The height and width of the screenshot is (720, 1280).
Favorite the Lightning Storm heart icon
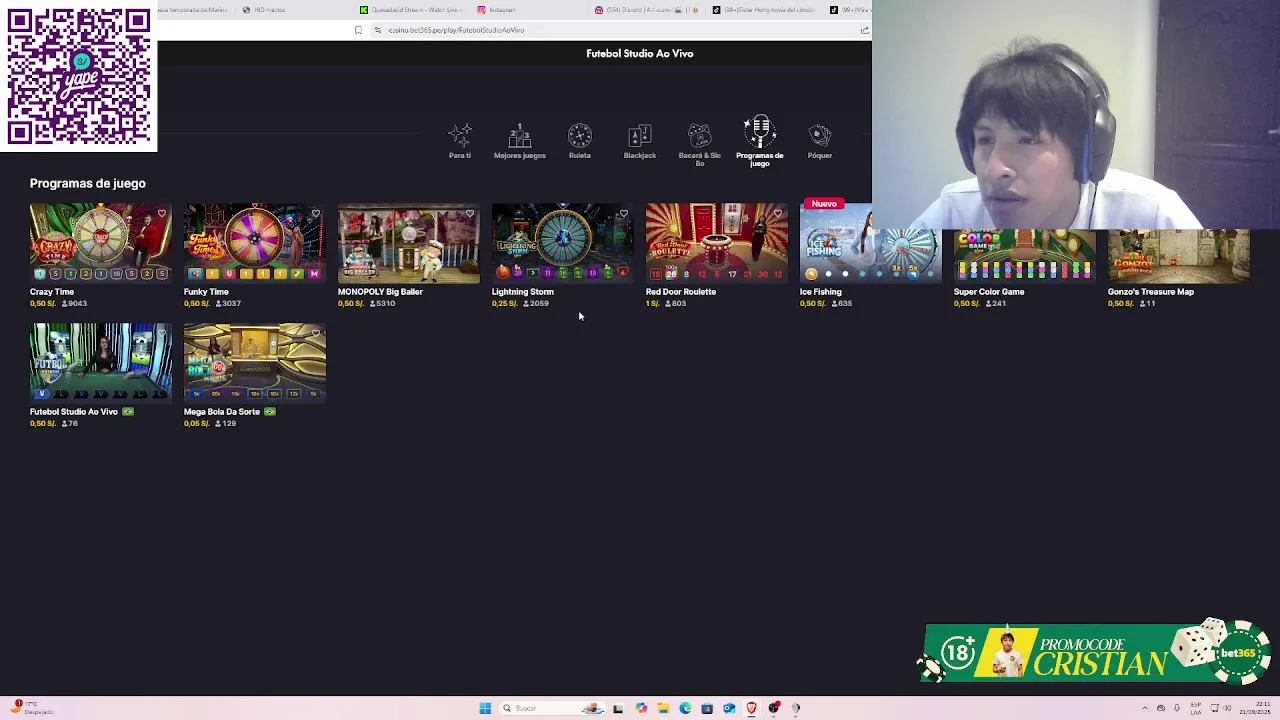[x=624, y=213]
